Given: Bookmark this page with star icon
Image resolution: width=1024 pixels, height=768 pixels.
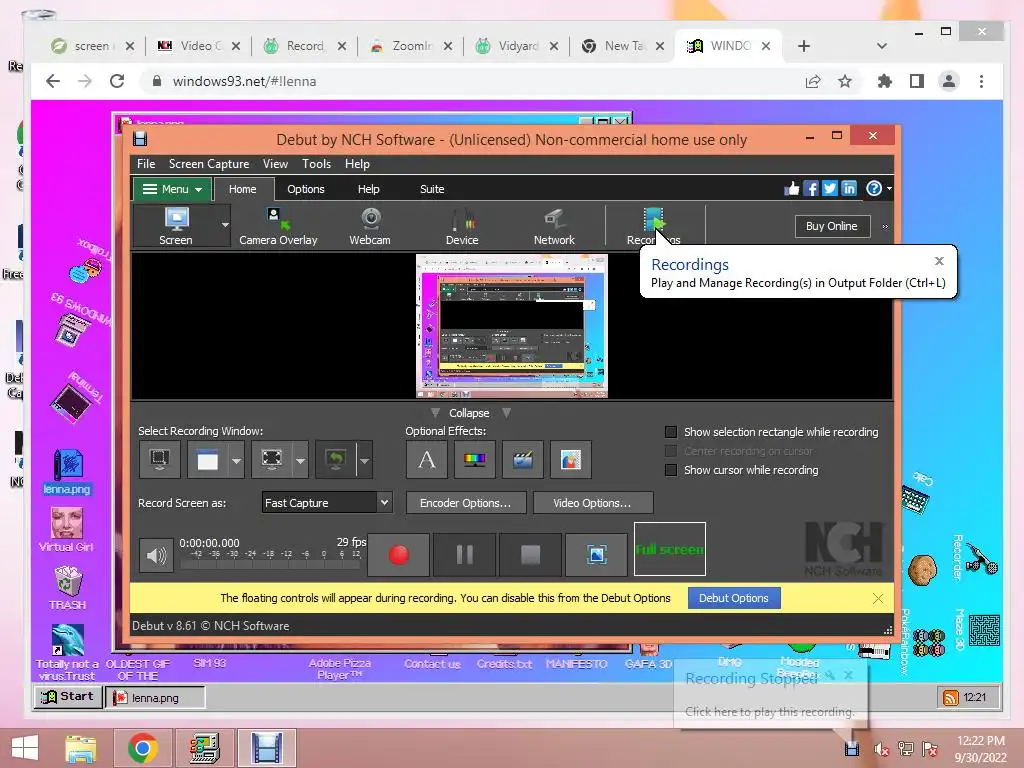Looking at the screenshot, I should pyautogui.click(x=845, y=81).
